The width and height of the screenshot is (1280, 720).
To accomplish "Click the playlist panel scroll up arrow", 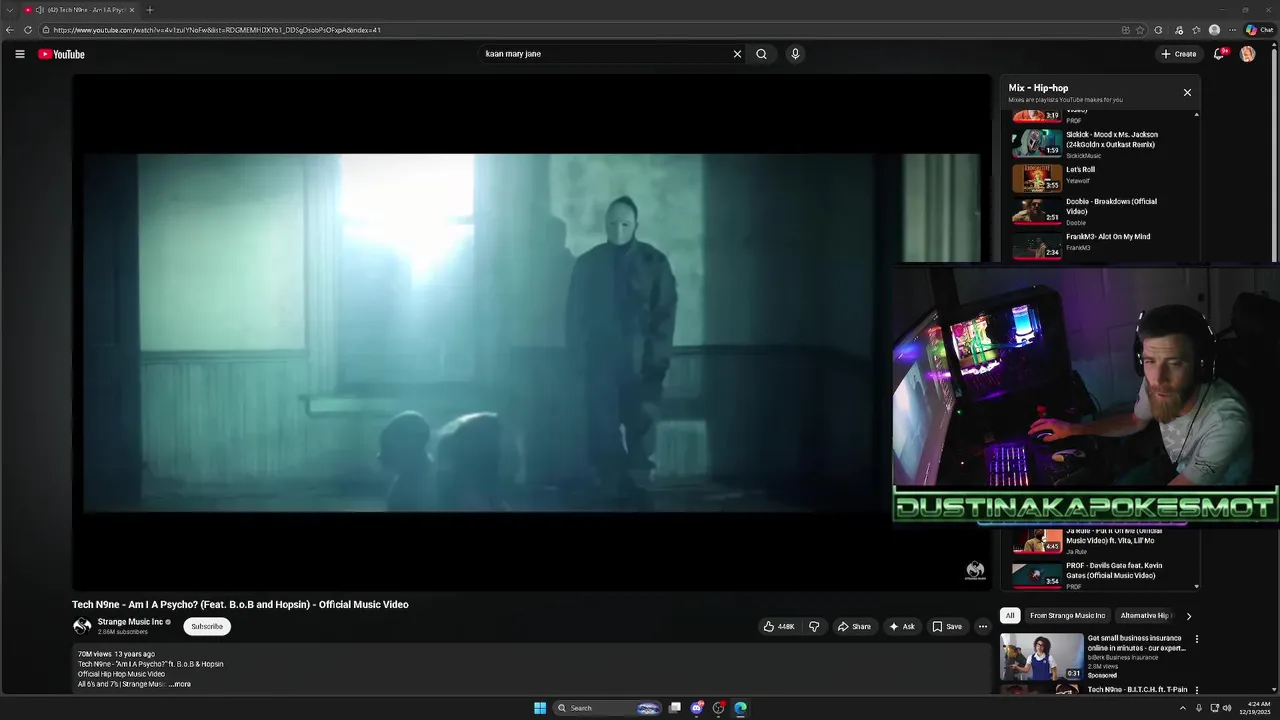I will (x=1197, y=115).
